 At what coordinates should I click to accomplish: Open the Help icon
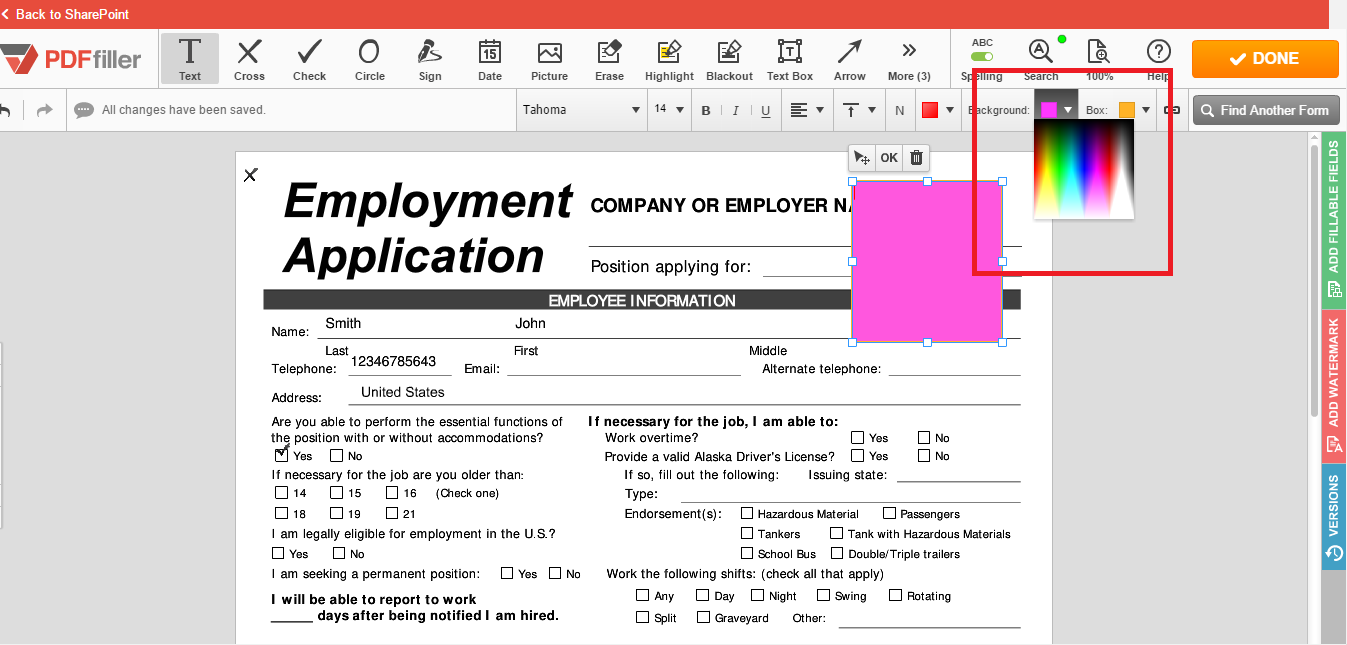[x=1158, y=58]
